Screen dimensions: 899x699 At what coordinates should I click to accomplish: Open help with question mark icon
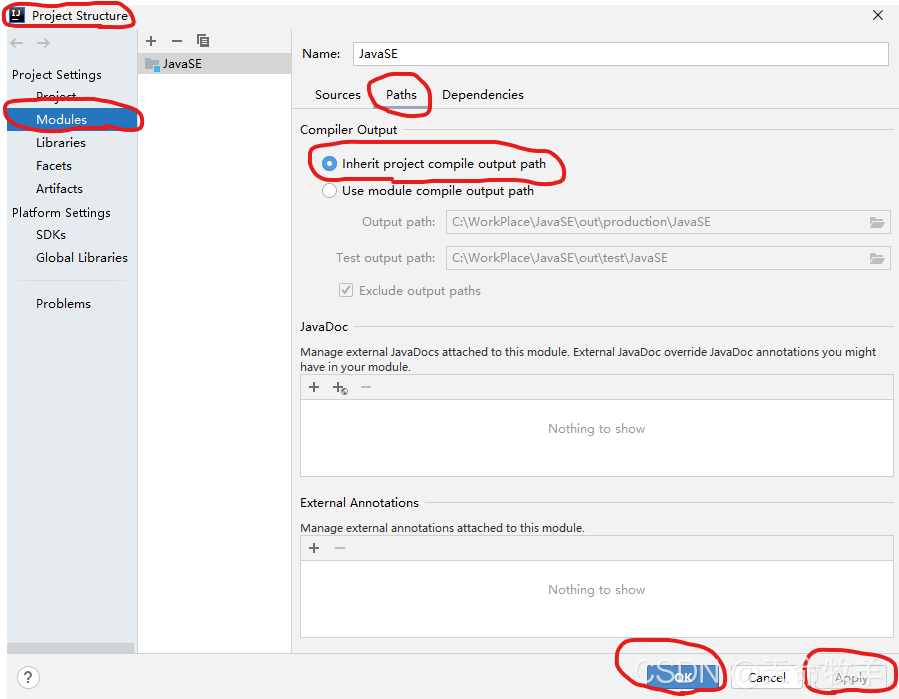click(28, 677)
